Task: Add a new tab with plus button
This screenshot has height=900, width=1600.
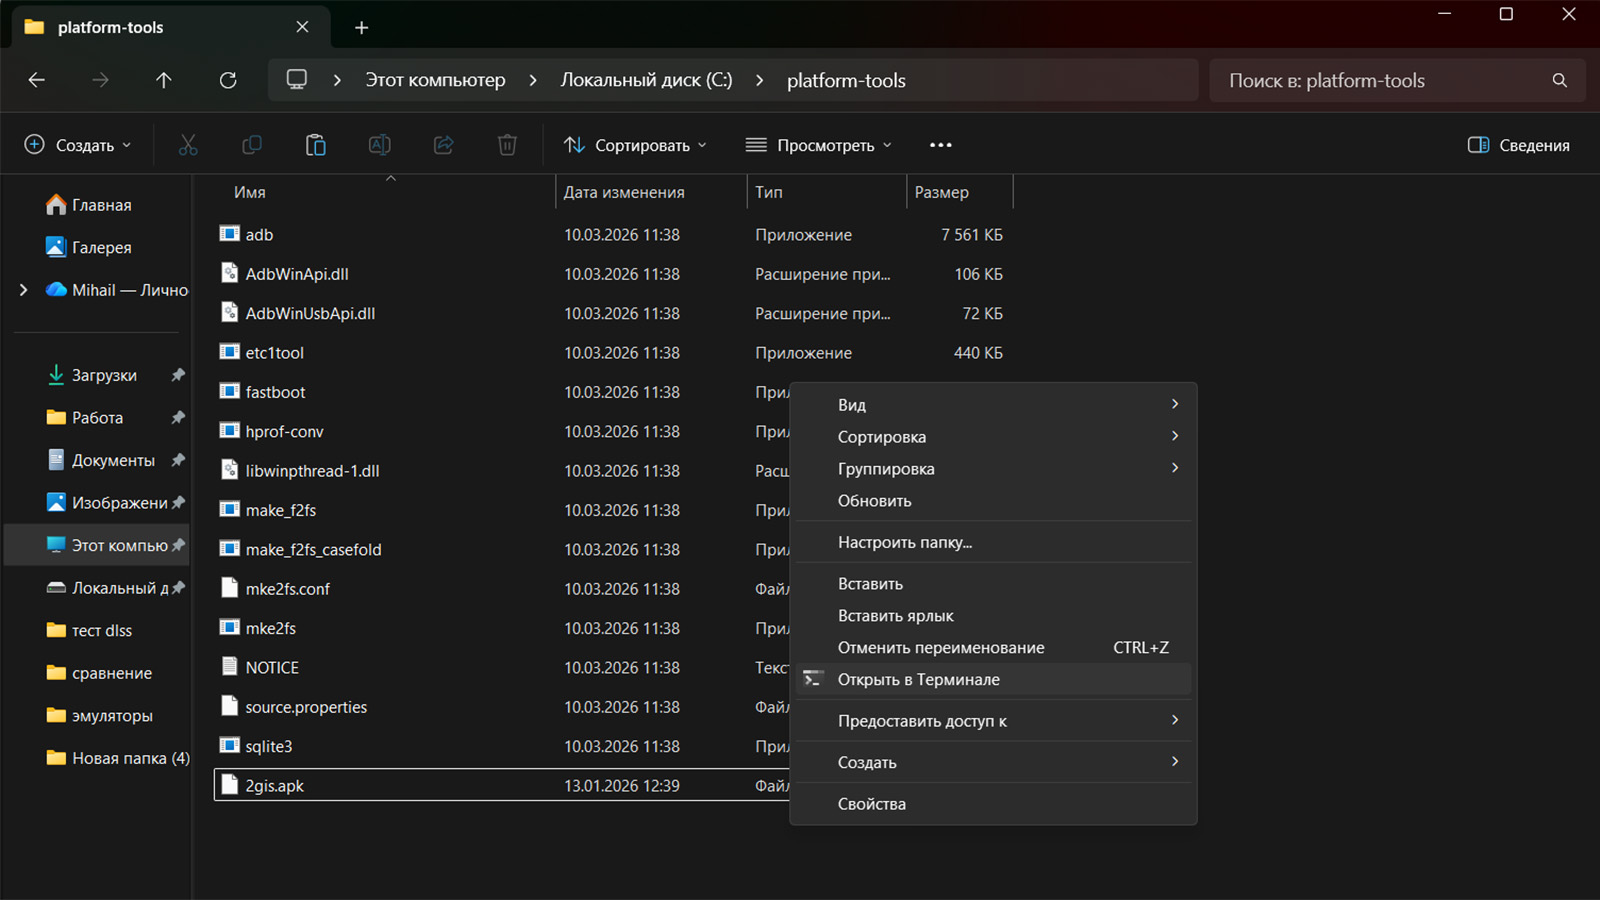Action: point(362,28)
